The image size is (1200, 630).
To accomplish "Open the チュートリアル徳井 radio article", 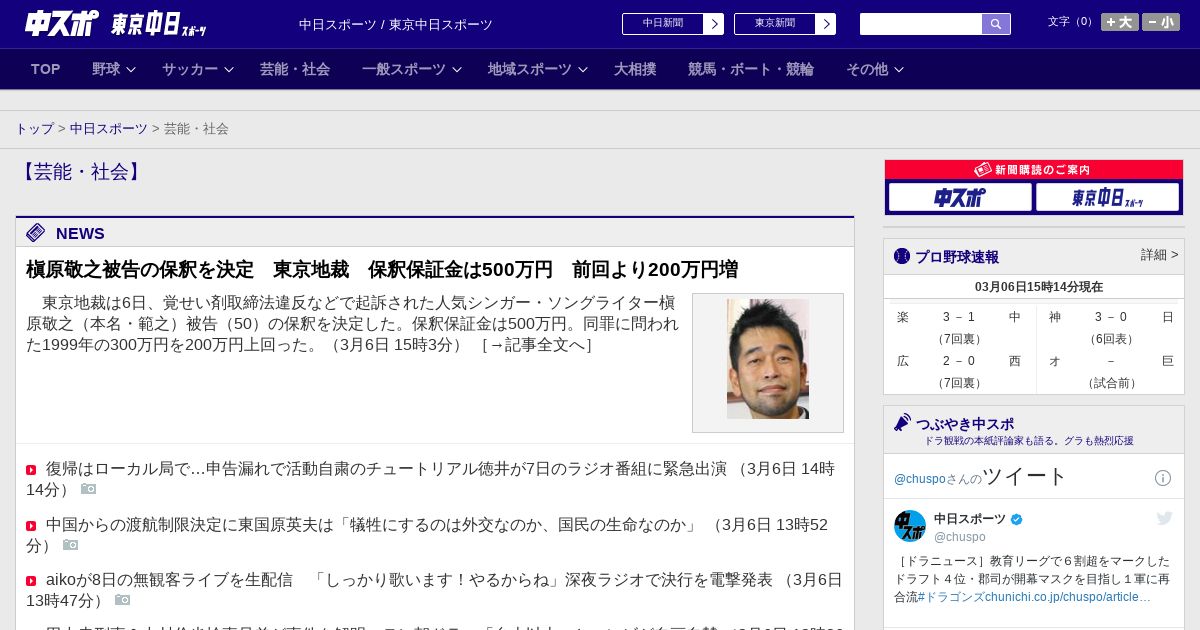I will [x=430, y=479].
